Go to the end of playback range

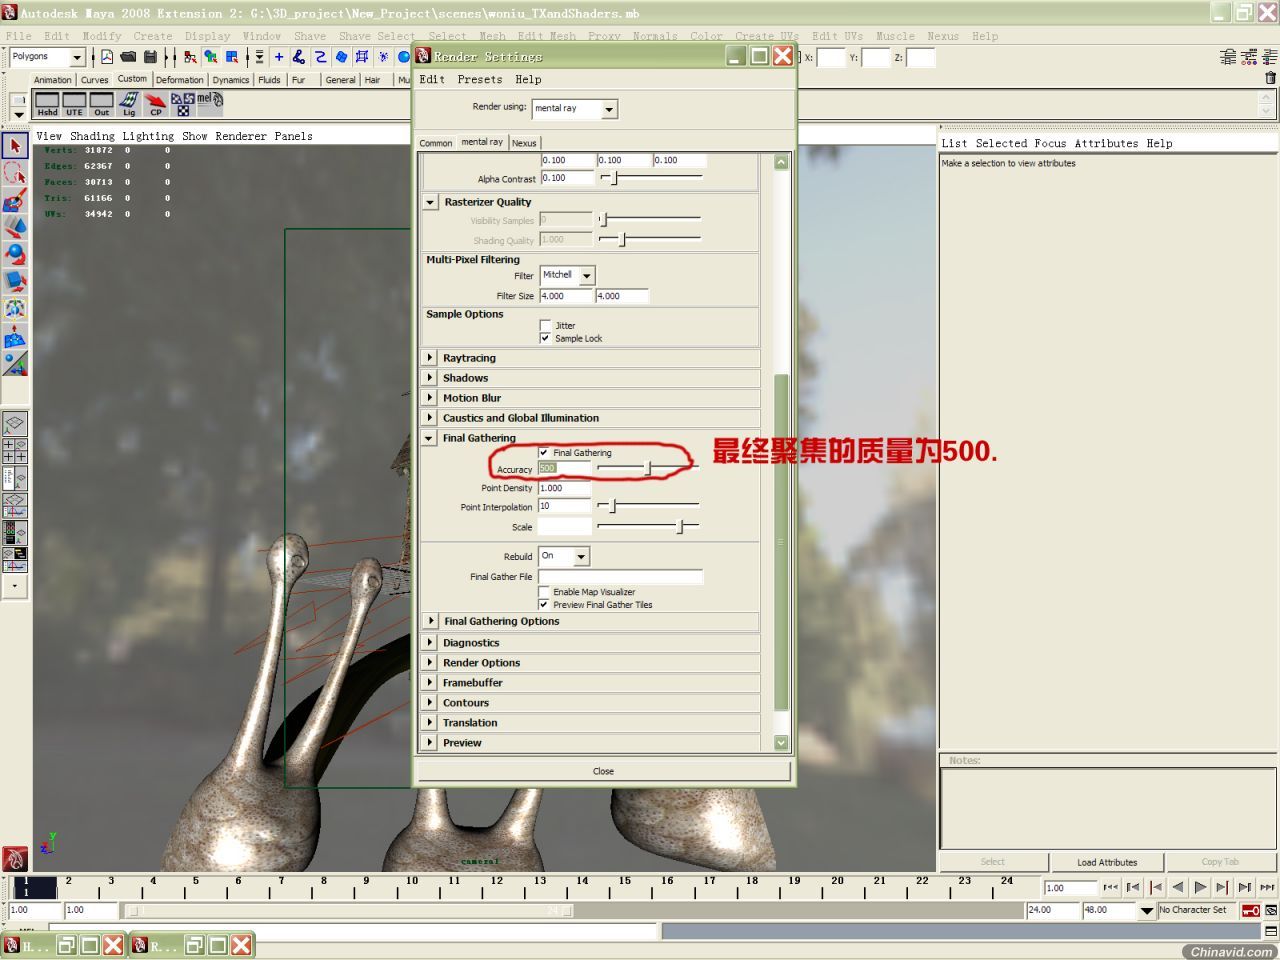pos(1267,887)
